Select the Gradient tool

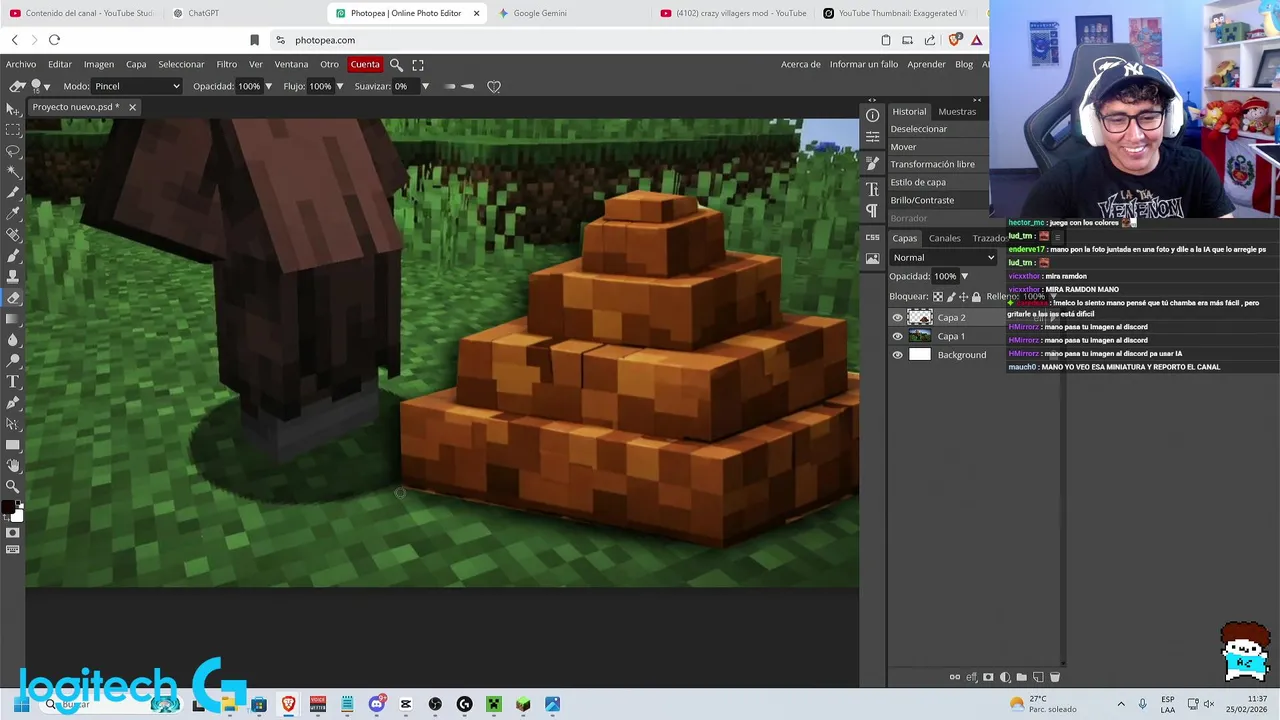12,319
